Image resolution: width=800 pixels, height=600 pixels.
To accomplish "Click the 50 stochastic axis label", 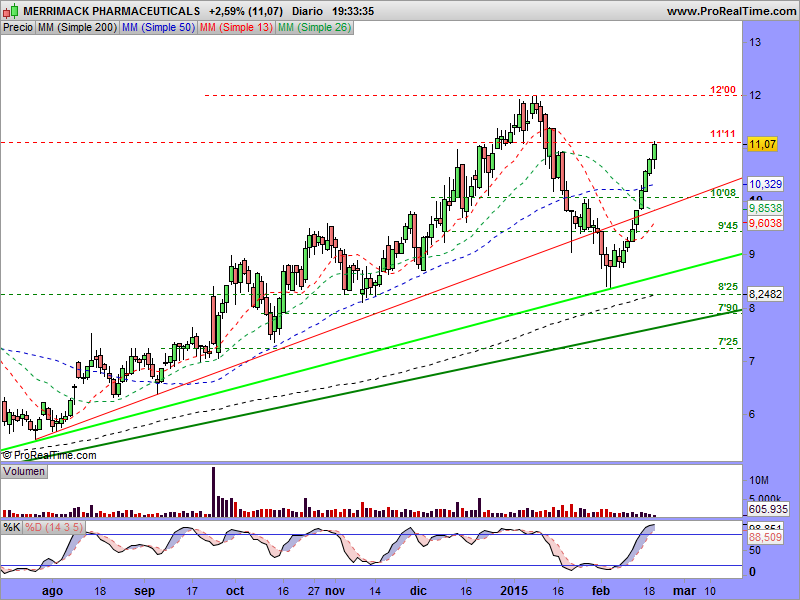I will click(x=755, y=551).
